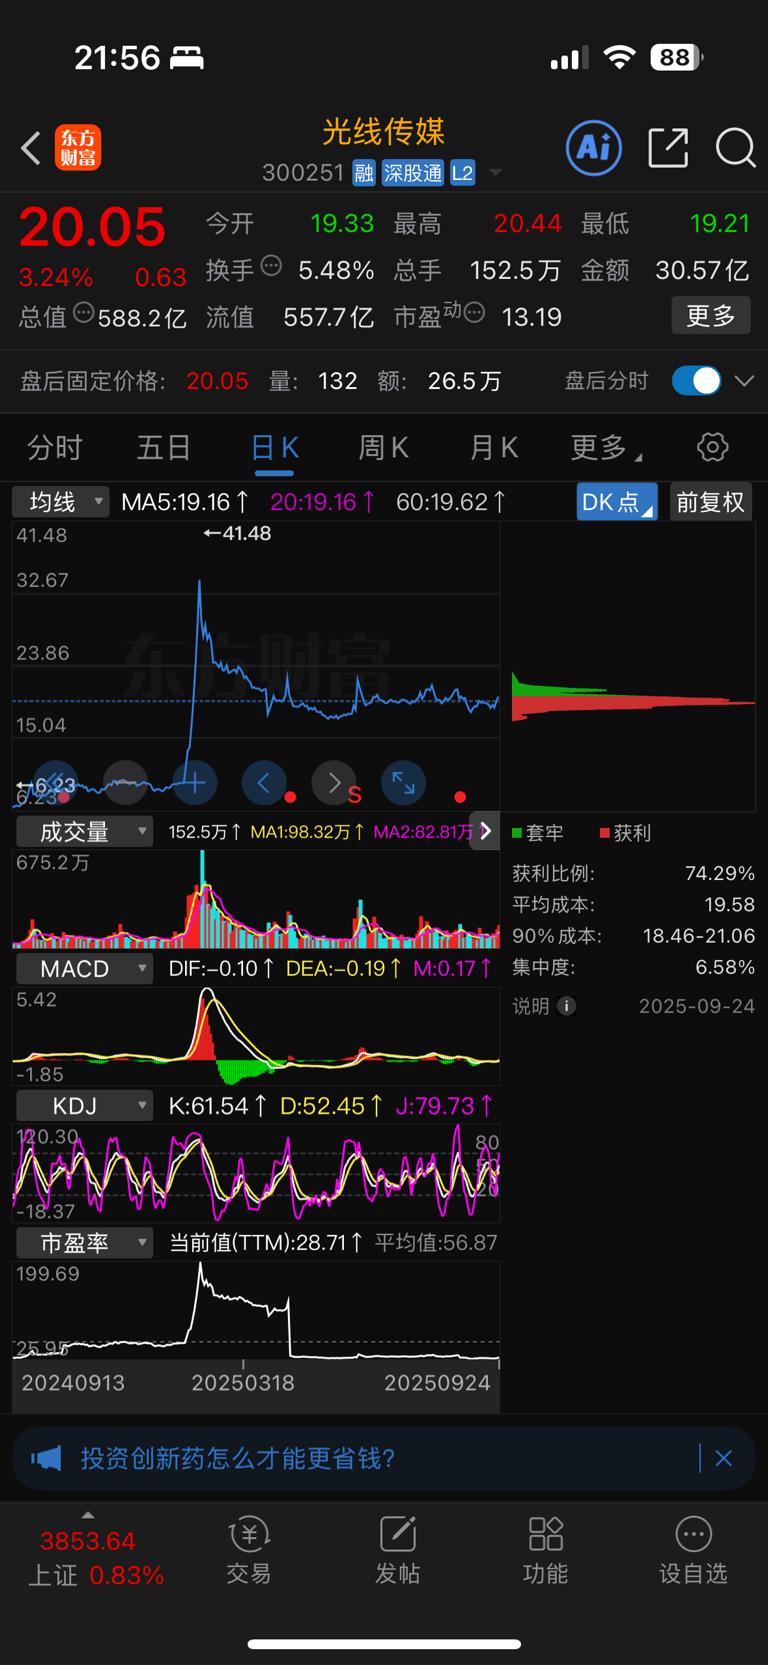Switch to 五日 tab

pyautogui.click(x=164, y=447)
